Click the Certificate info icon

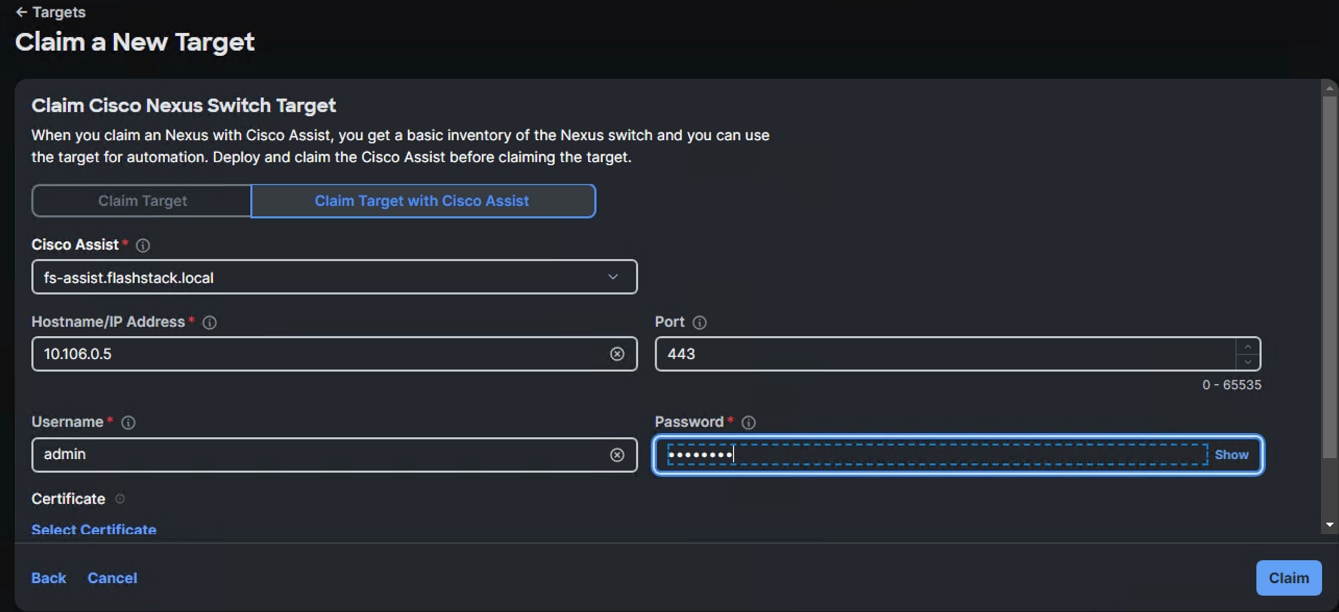pyautogui.click(x=118, y=498)
